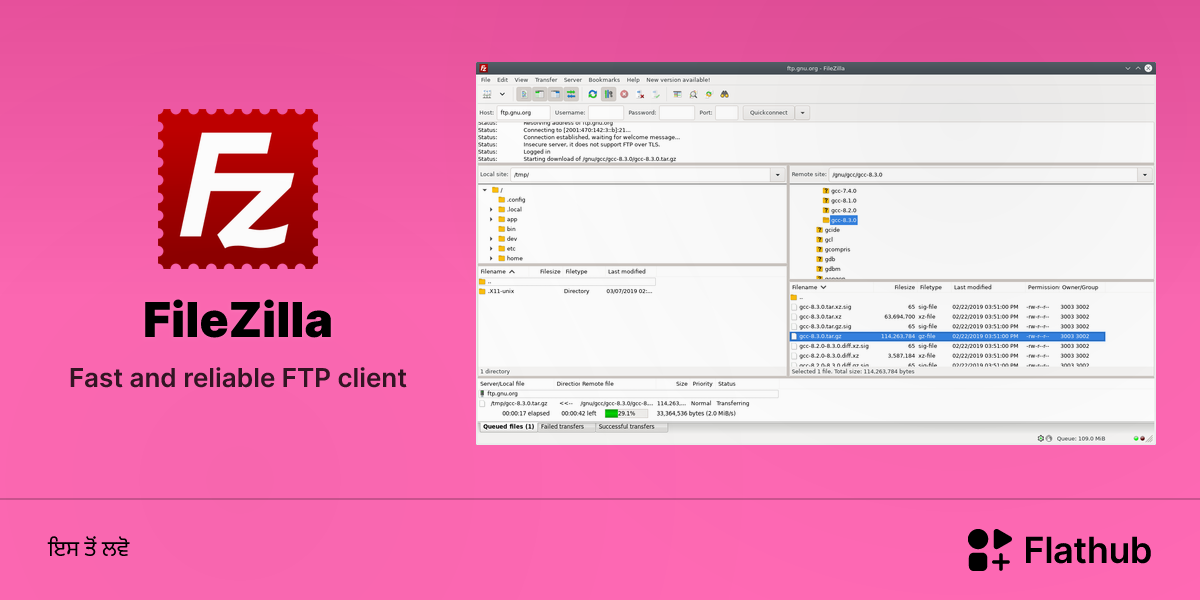Image resolution: width=1200 pixels, height=600 pixels.
Task: Open the Transfer menu
Action: [x=546, y=80]
